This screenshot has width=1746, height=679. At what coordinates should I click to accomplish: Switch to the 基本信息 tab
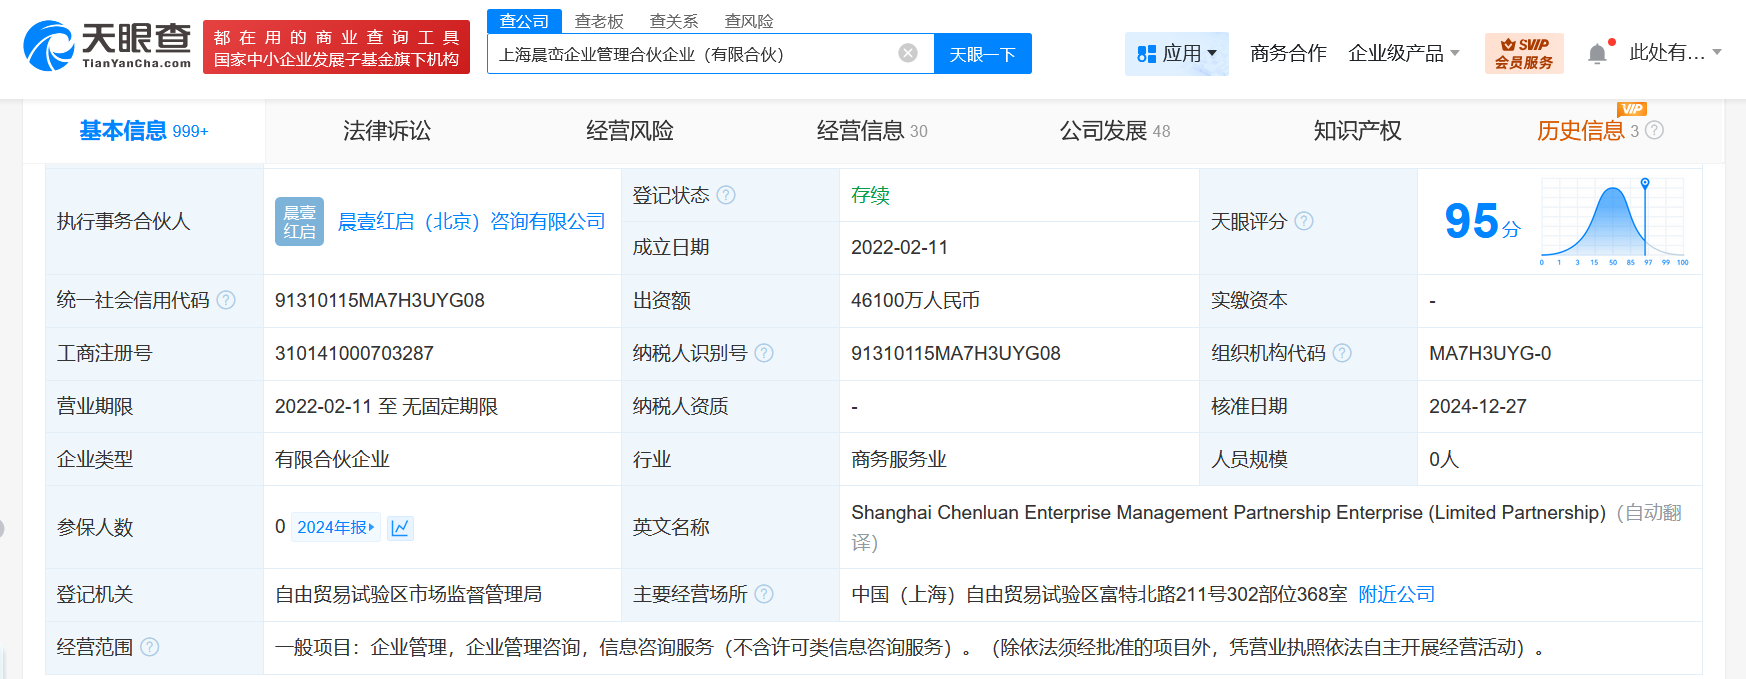pyautogui.click(x=144, y=131)
